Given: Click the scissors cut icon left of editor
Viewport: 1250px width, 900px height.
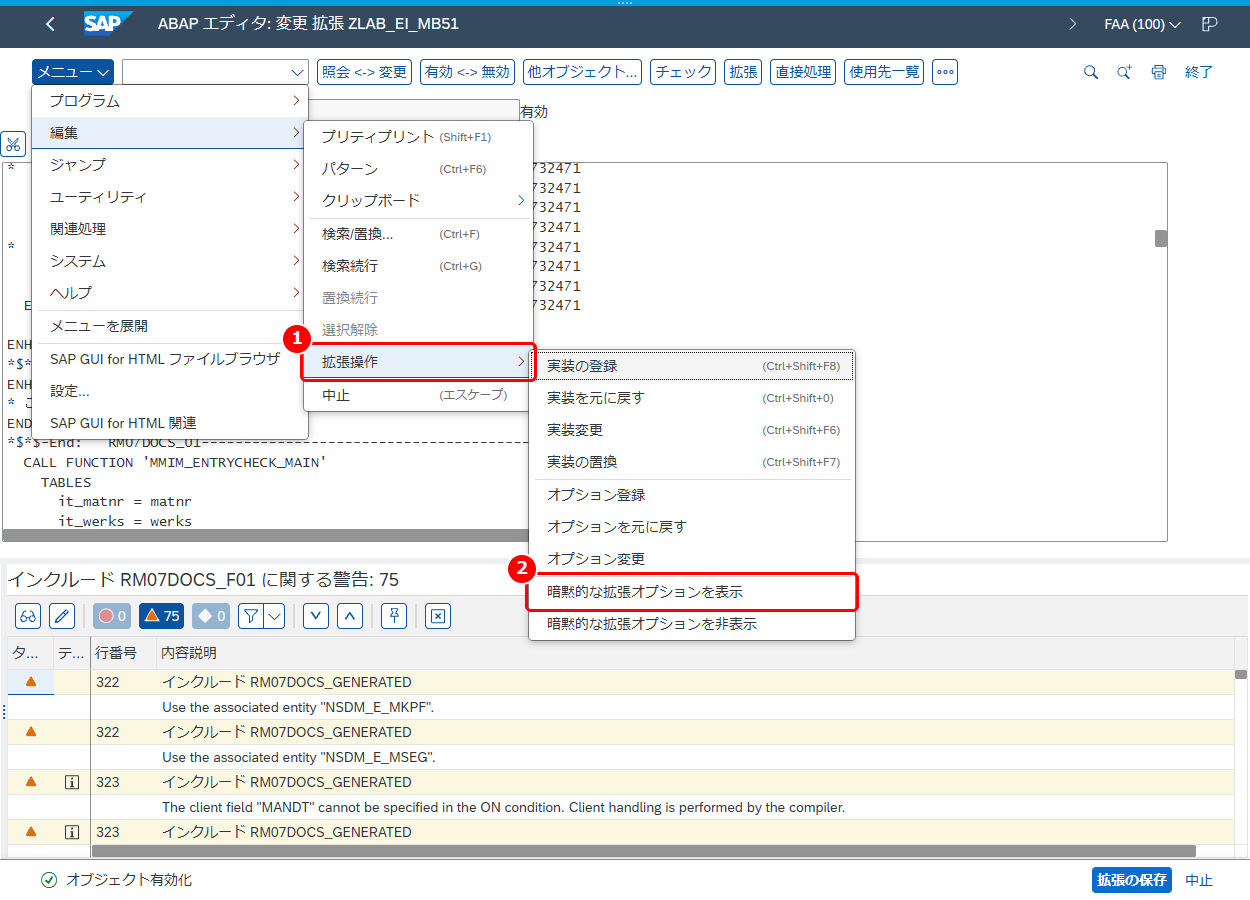Looking at the screenshot, I should point(13,144).
